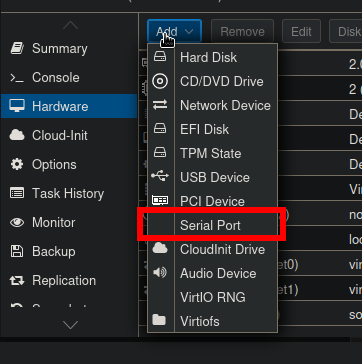This screenshot has width=362, height=364.
Task: Open the Add hardware dropdown button
Action: coord(174,31)
